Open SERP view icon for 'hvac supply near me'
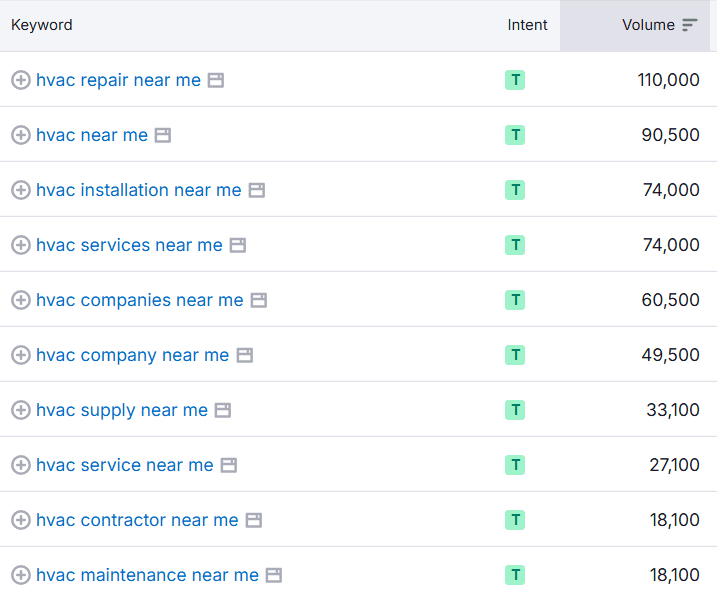717x600 pixels. [223, 410]
